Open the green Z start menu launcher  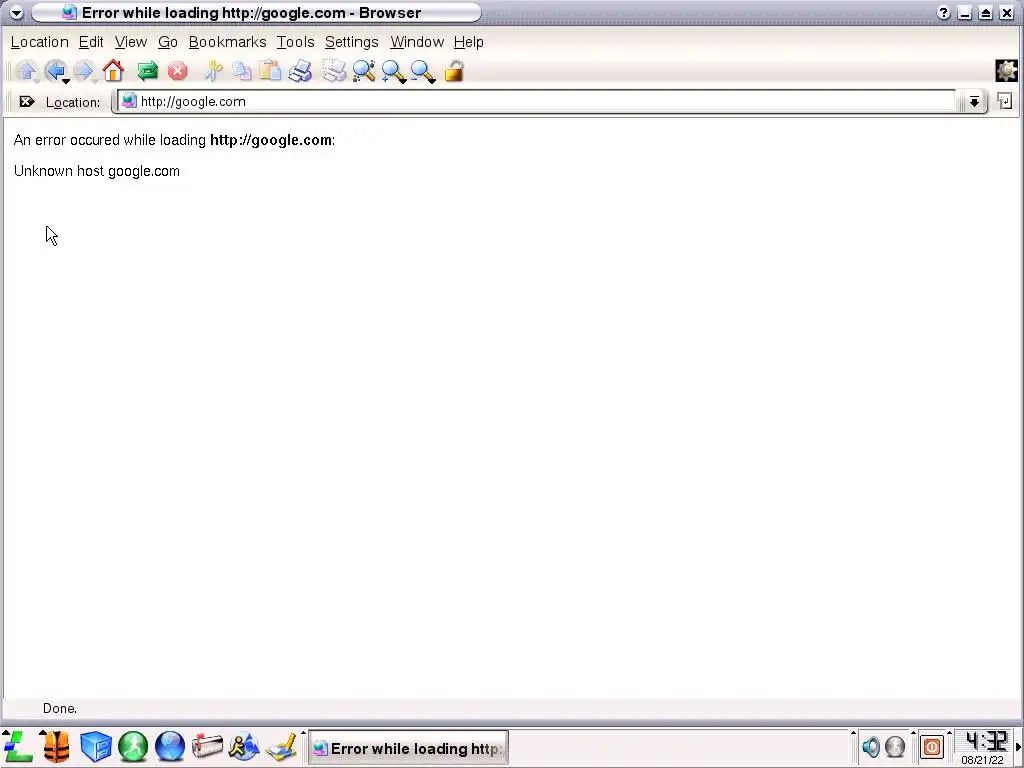18,746
